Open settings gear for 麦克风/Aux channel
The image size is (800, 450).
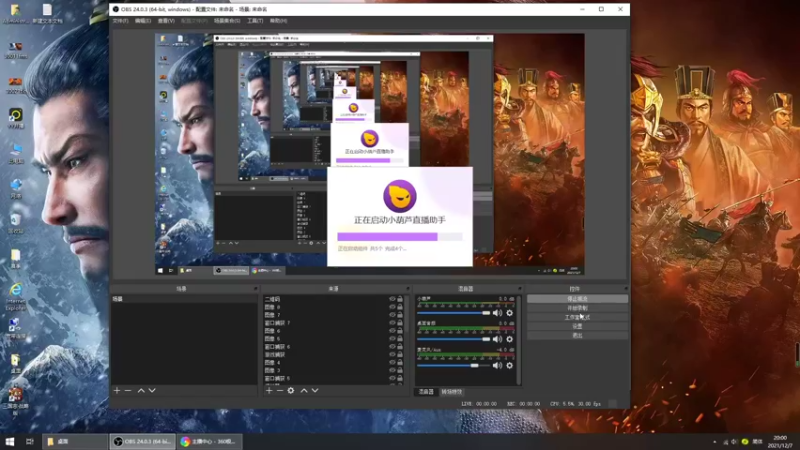click(509, 365)
